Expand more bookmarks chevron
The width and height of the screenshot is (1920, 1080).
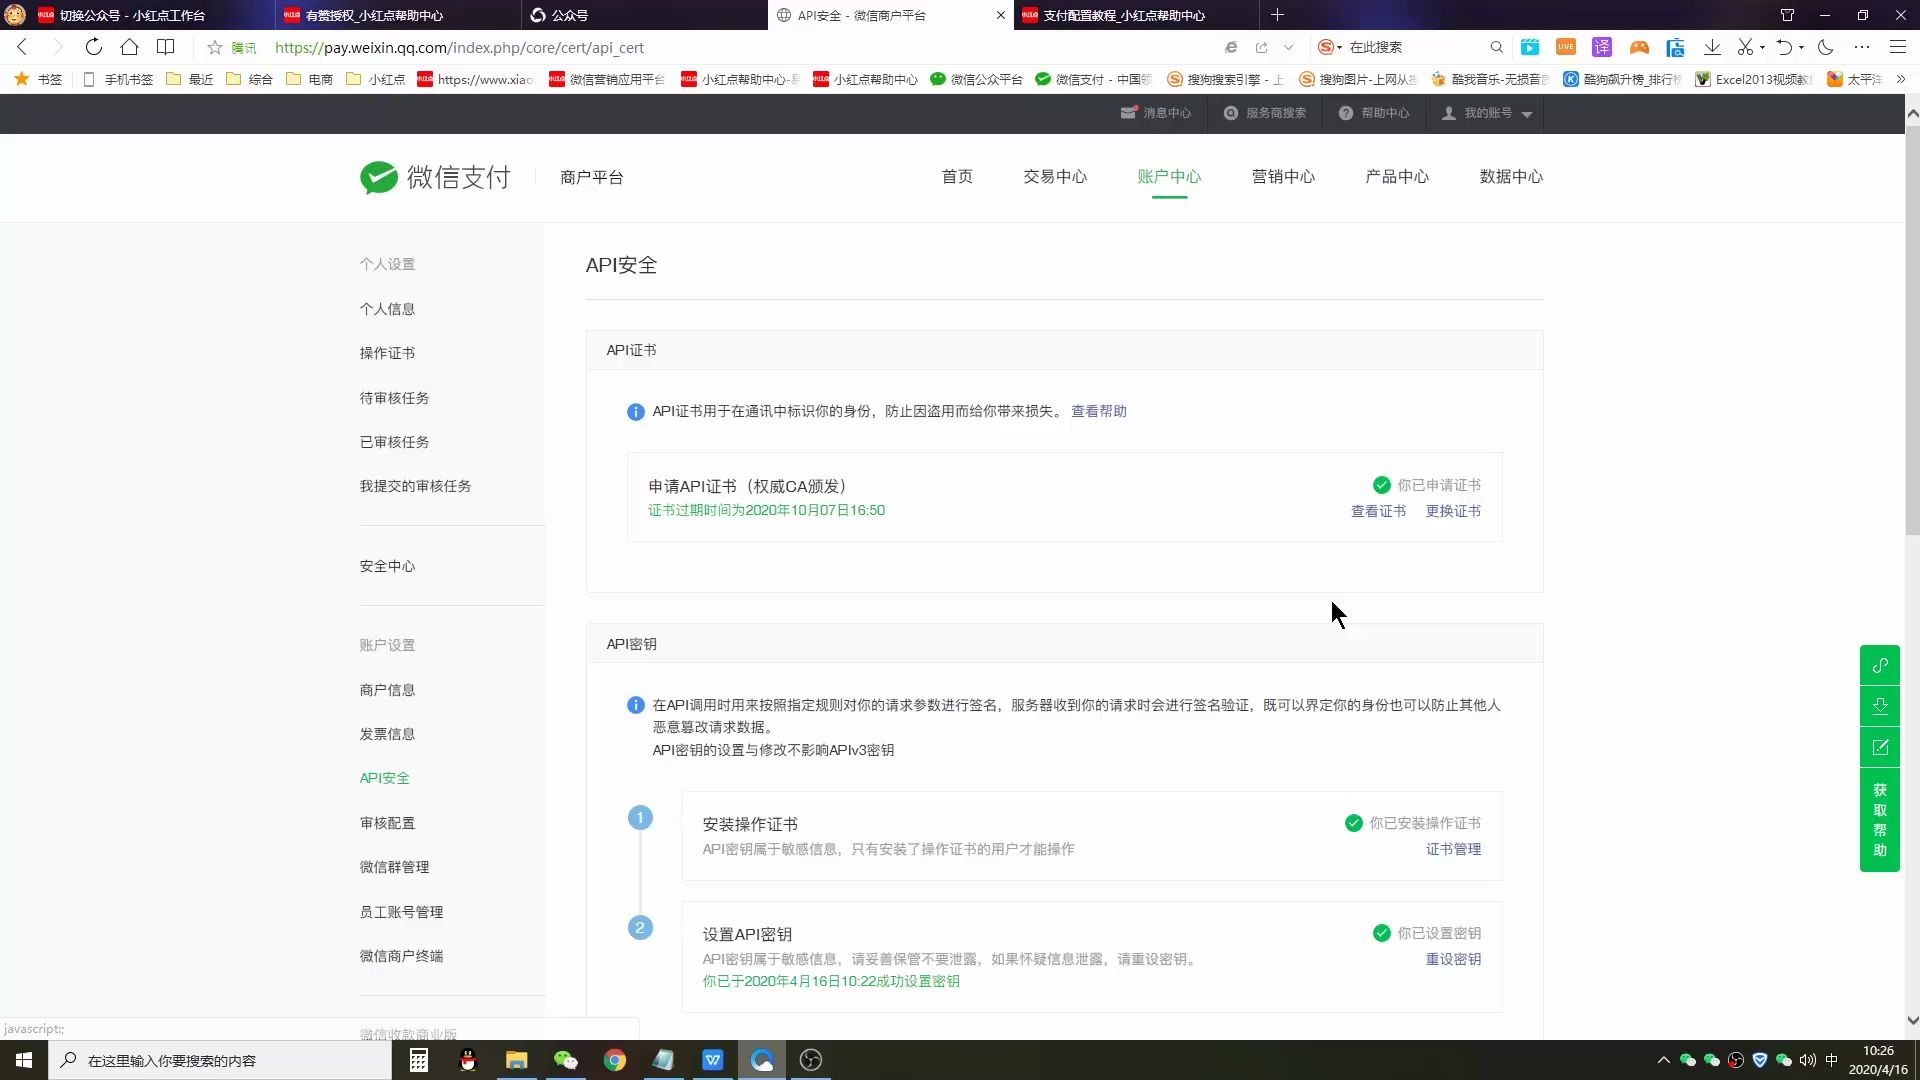click(1901, 79)
